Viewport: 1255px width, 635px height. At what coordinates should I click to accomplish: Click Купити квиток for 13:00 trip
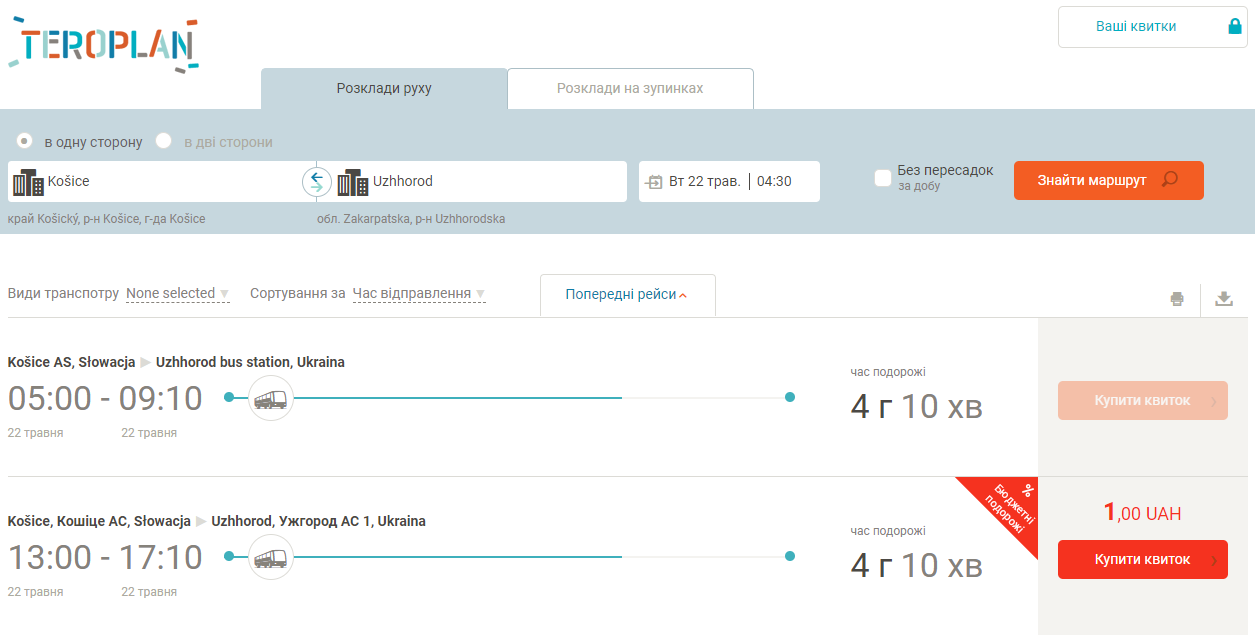point(1143,559)
